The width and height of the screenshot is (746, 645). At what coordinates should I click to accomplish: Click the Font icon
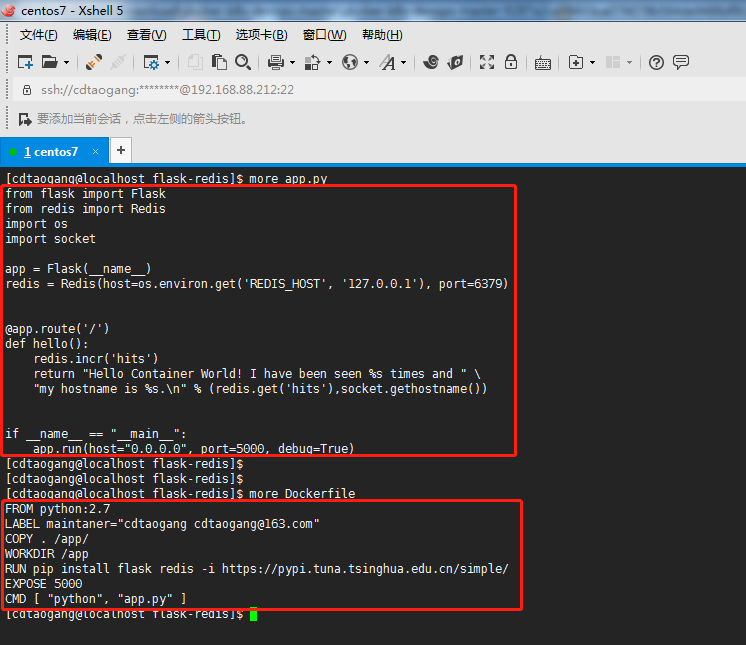(x=387, y=62)
